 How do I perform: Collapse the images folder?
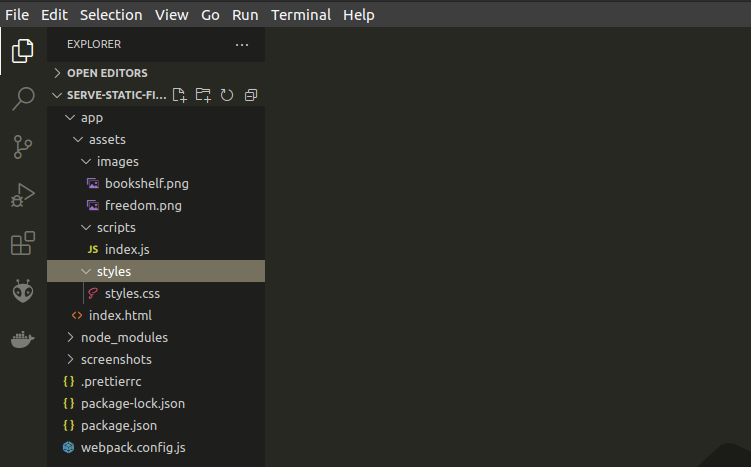[117, 161]
